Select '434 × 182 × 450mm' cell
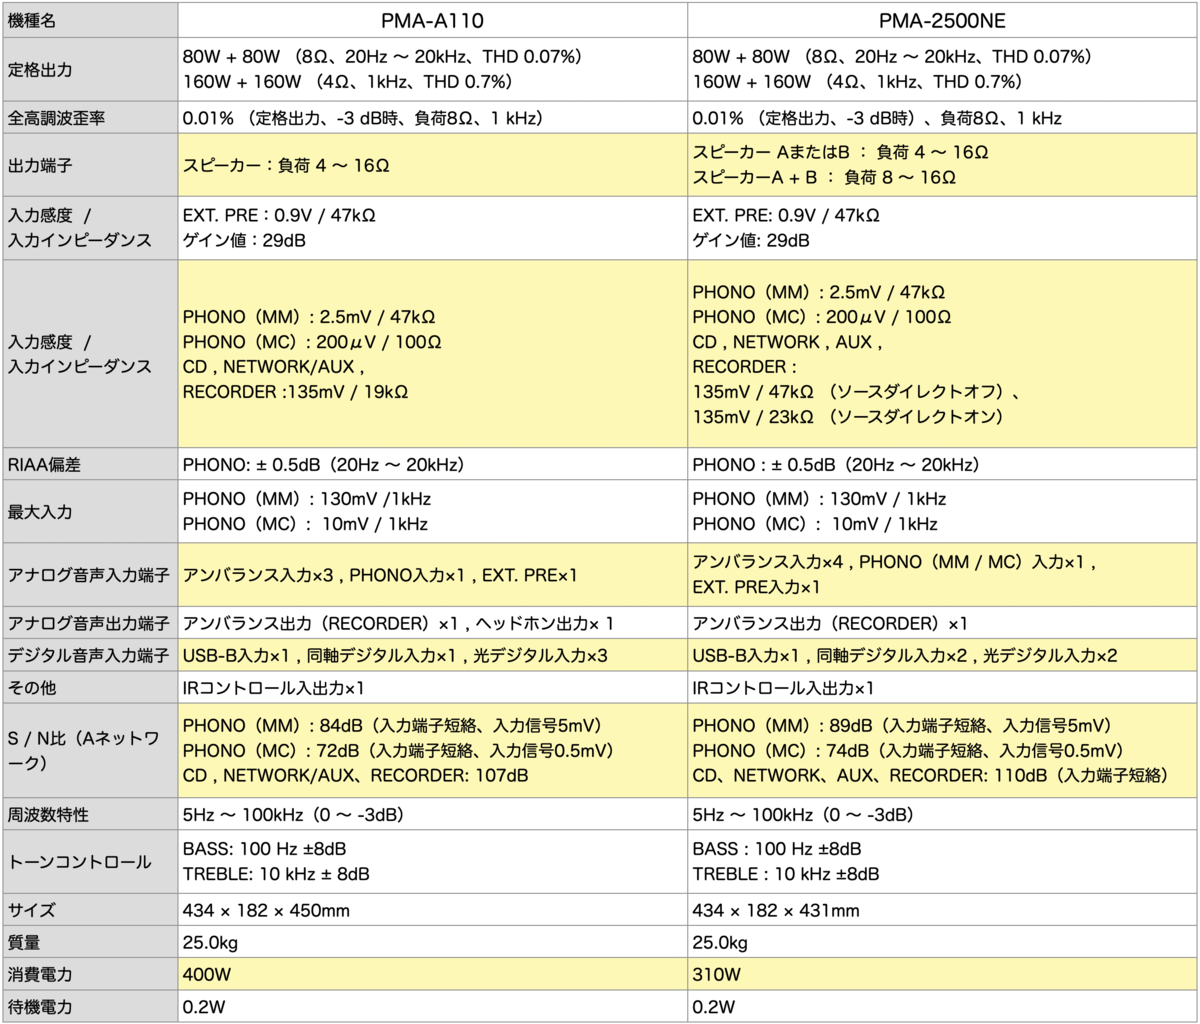The image size is (1200, 1024). 432,910
